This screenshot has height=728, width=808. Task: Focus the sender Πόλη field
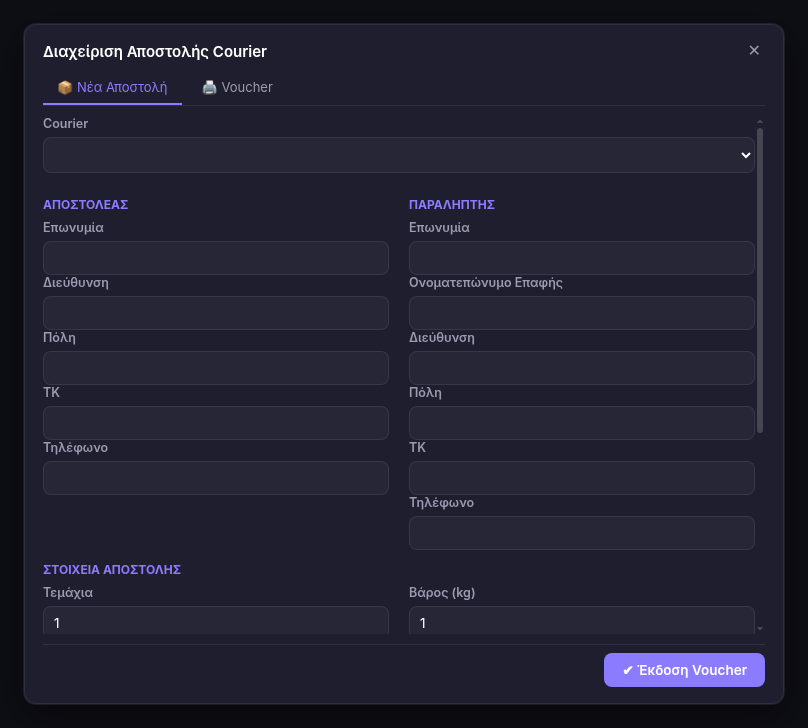pos(216,368)
